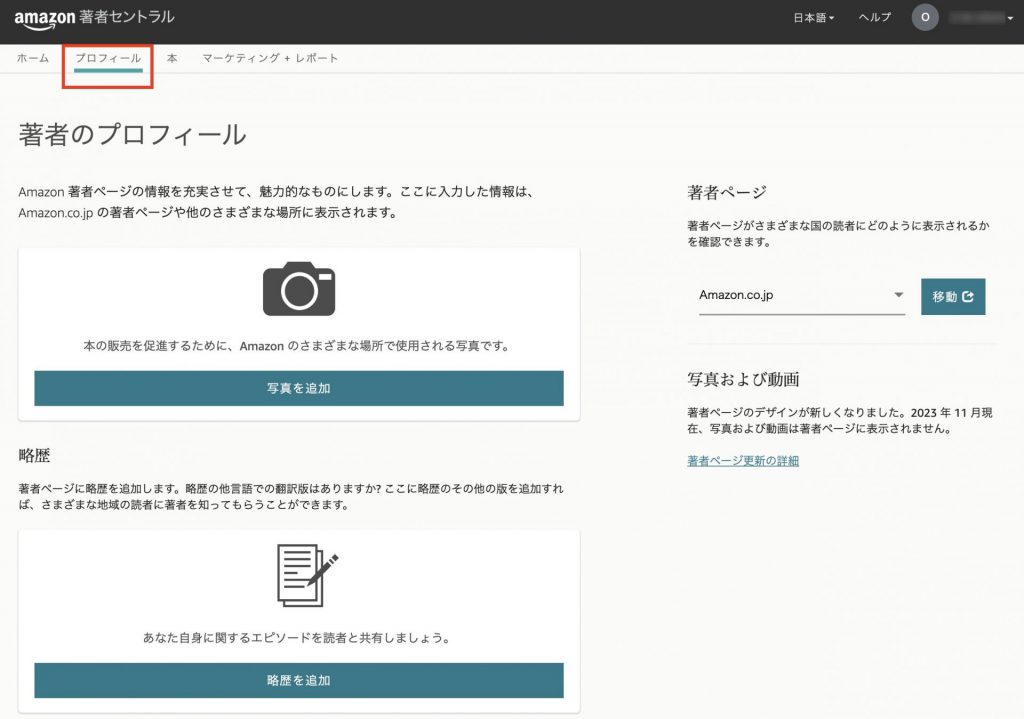1024x719 pixels.
Task: Select the マーケティング + レポート tab
Action: [x=271, y=58]
